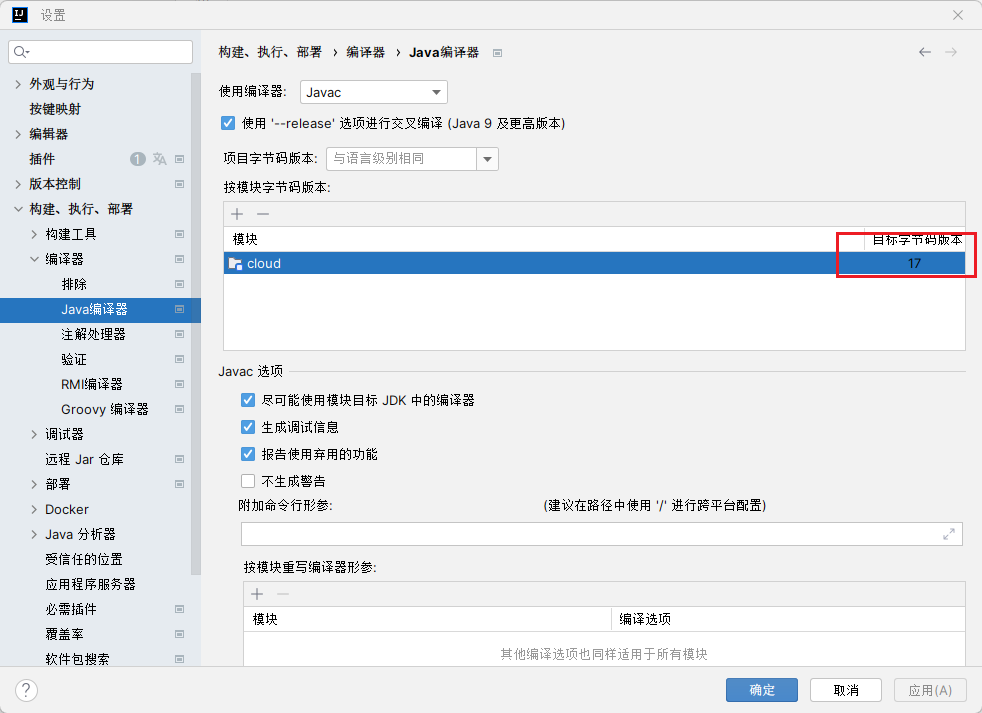
Task: Select Docker in settings tree
Action: point(67,509)
